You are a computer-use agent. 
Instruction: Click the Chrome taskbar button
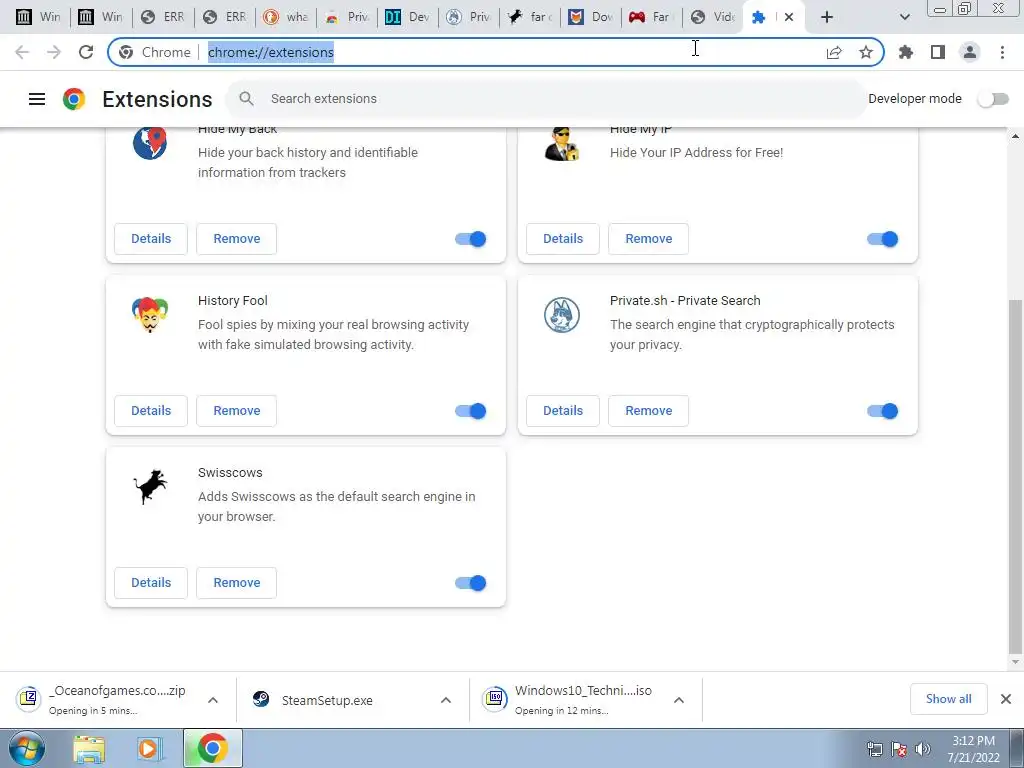[213, 748]
